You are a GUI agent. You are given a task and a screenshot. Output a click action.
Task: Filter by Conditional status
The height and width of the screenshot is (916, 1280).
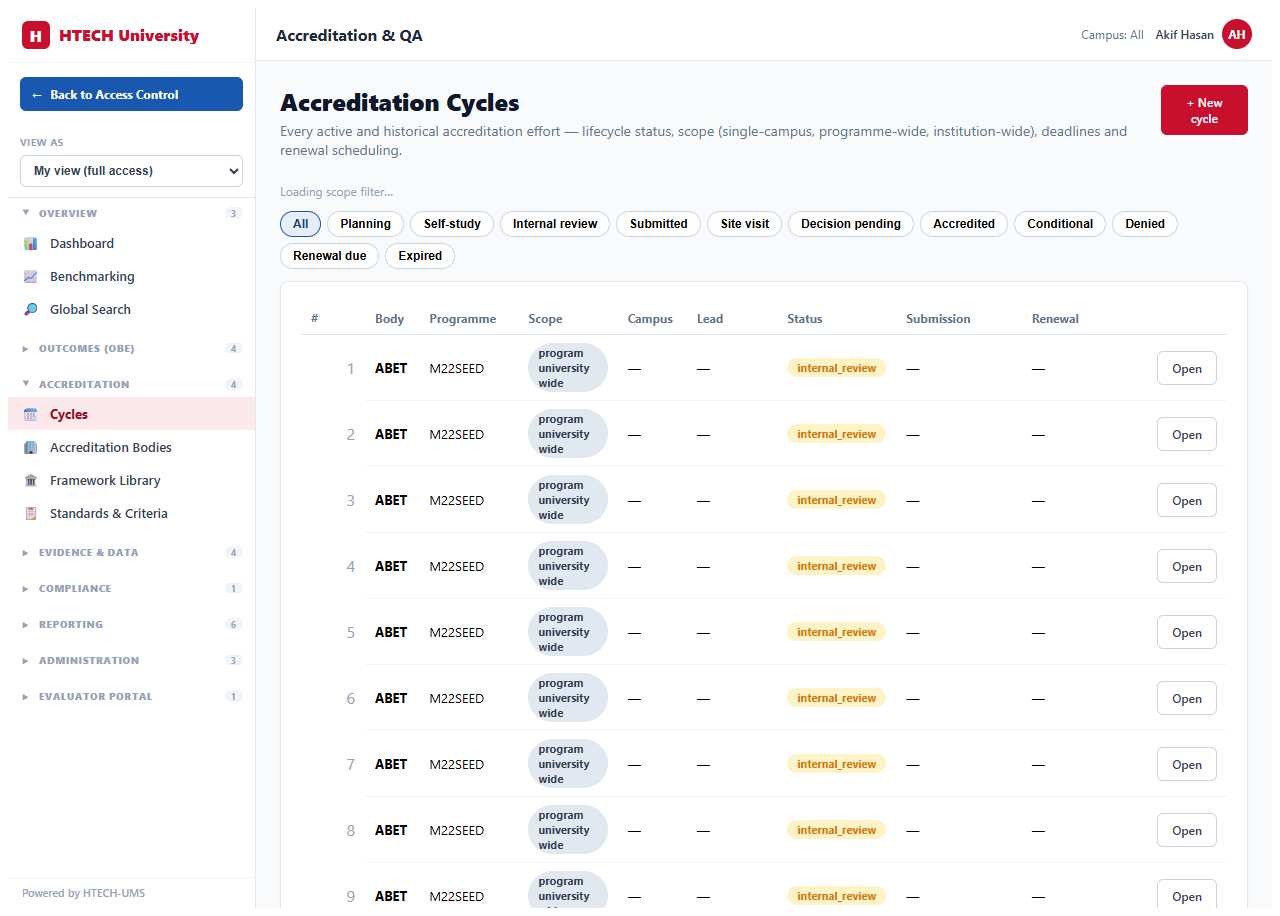[1060, 224]
